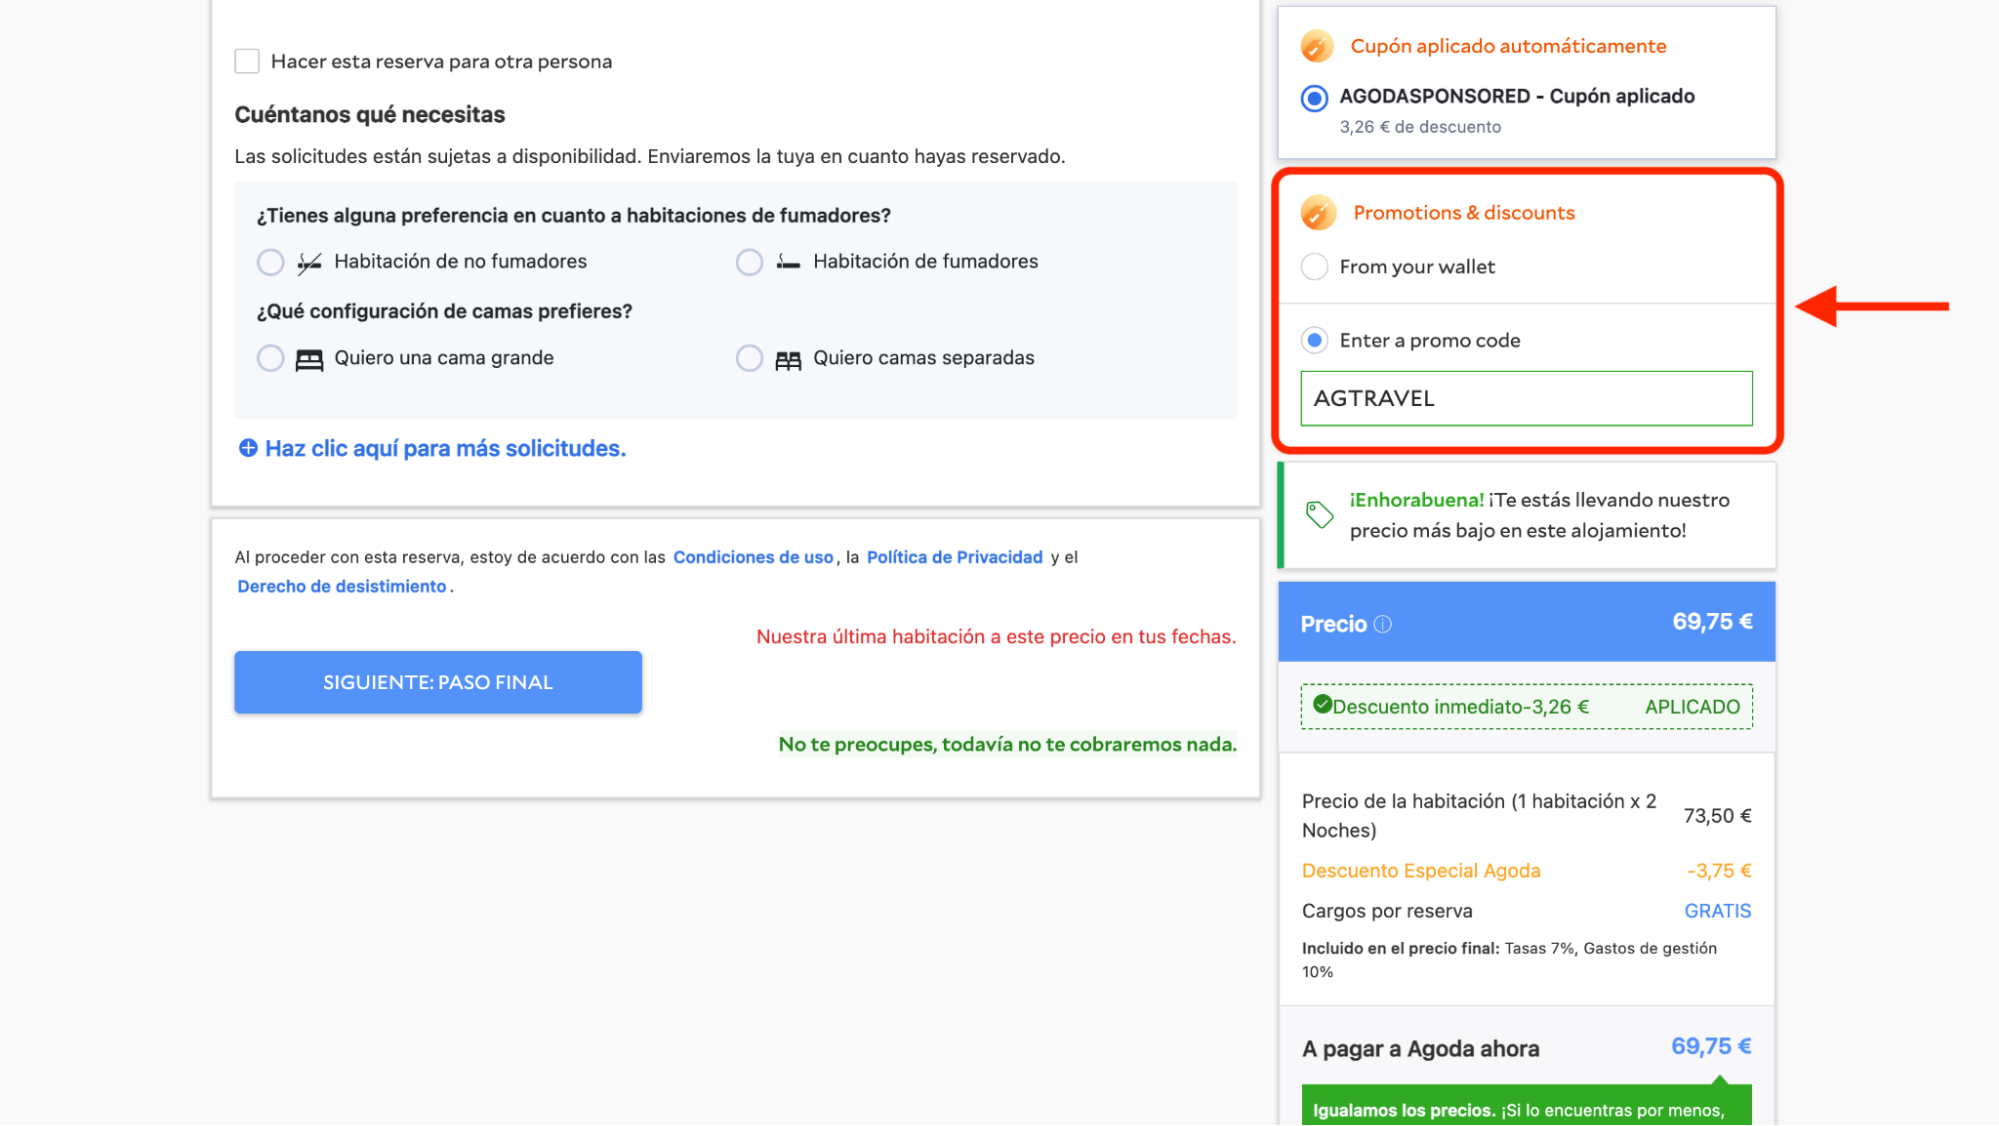The image size is (1999, 1126).
Task: Click the no-smoking room icon
Action: (309, 262)
